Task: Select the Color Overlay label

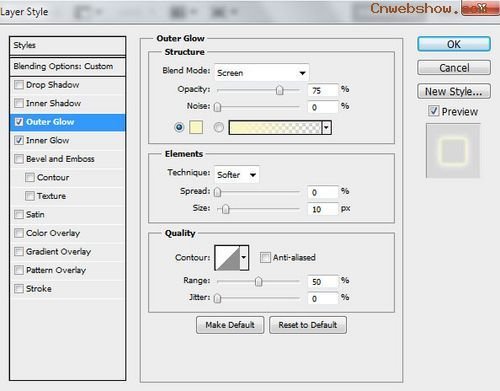Action: click(53, 233)
